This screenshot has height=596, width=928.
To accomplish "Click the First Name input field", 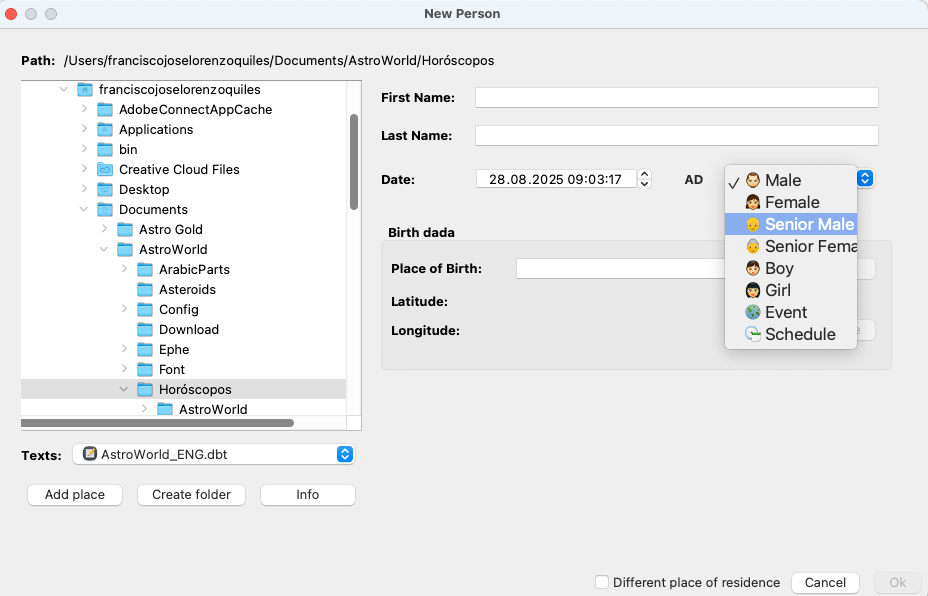I will 676,97.
